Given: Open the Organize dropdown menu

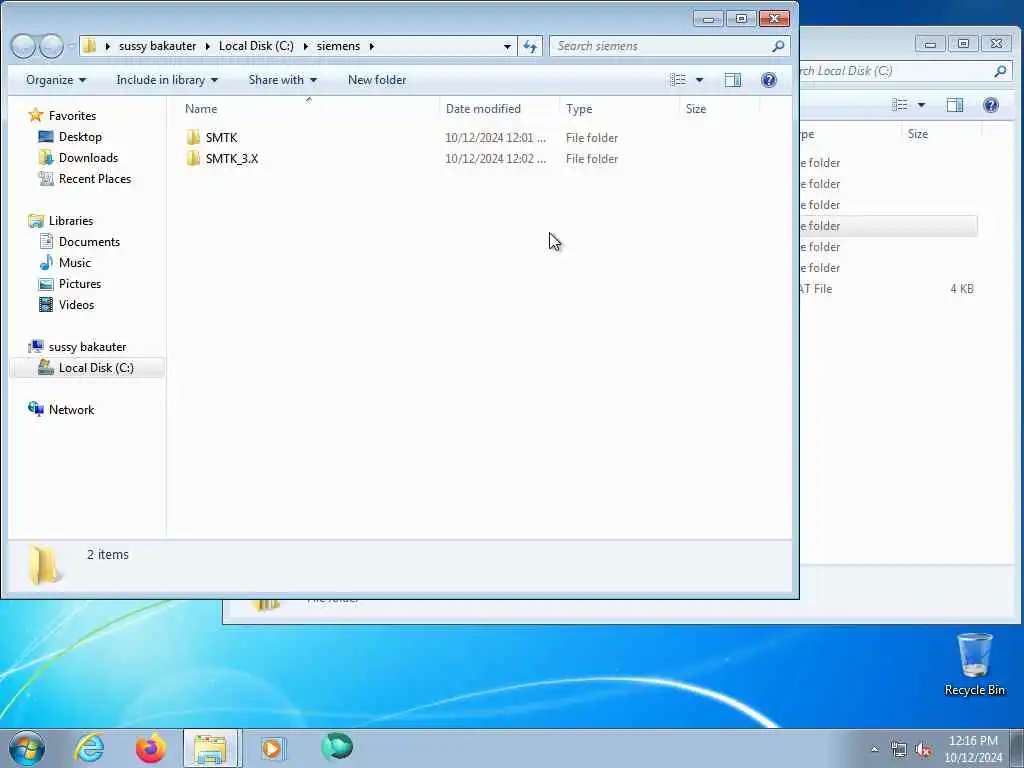Looking at the screenshot, I should point(56,80).
